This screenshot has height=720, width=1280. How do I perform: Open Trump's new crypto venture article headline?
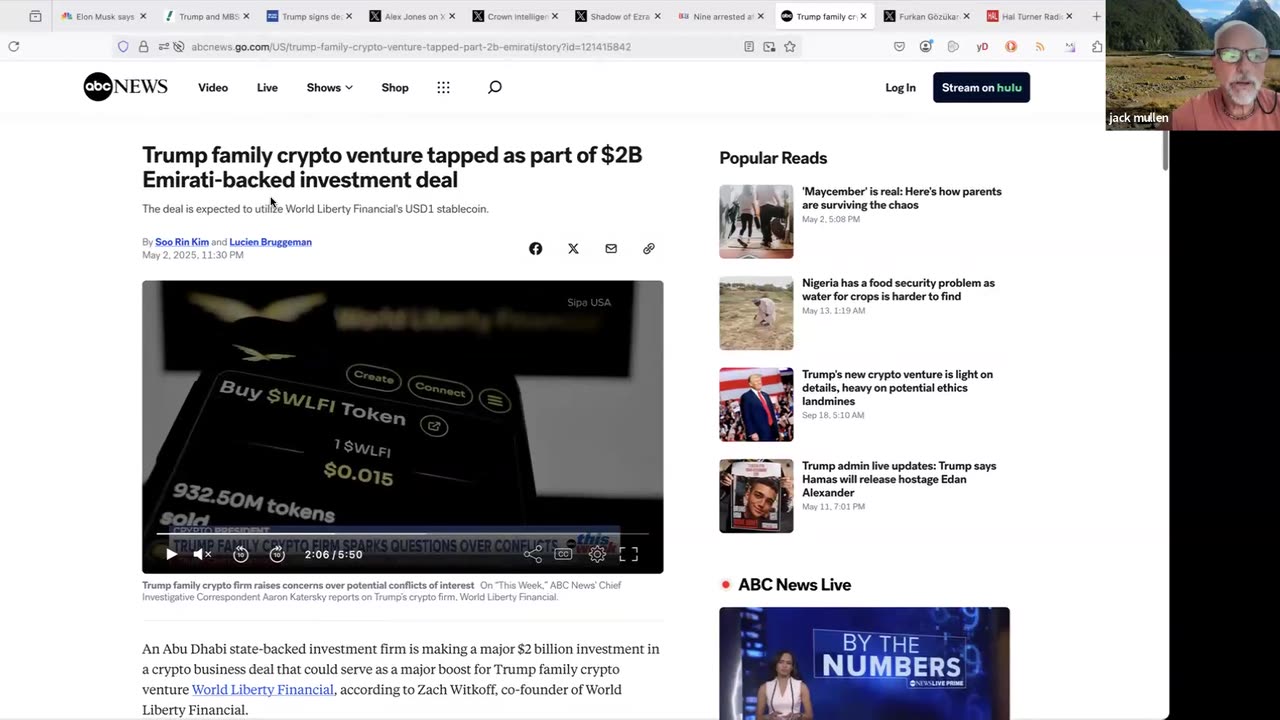pos(897,388)
